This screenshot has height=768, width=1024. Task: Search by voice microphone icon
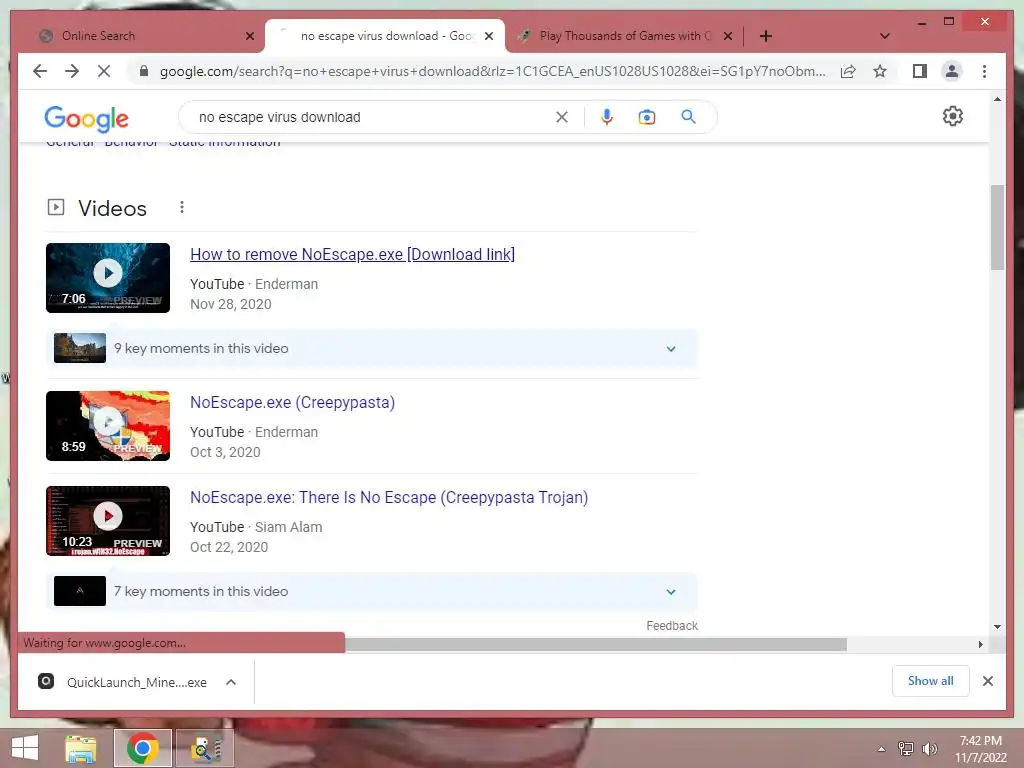click(607, 117)
